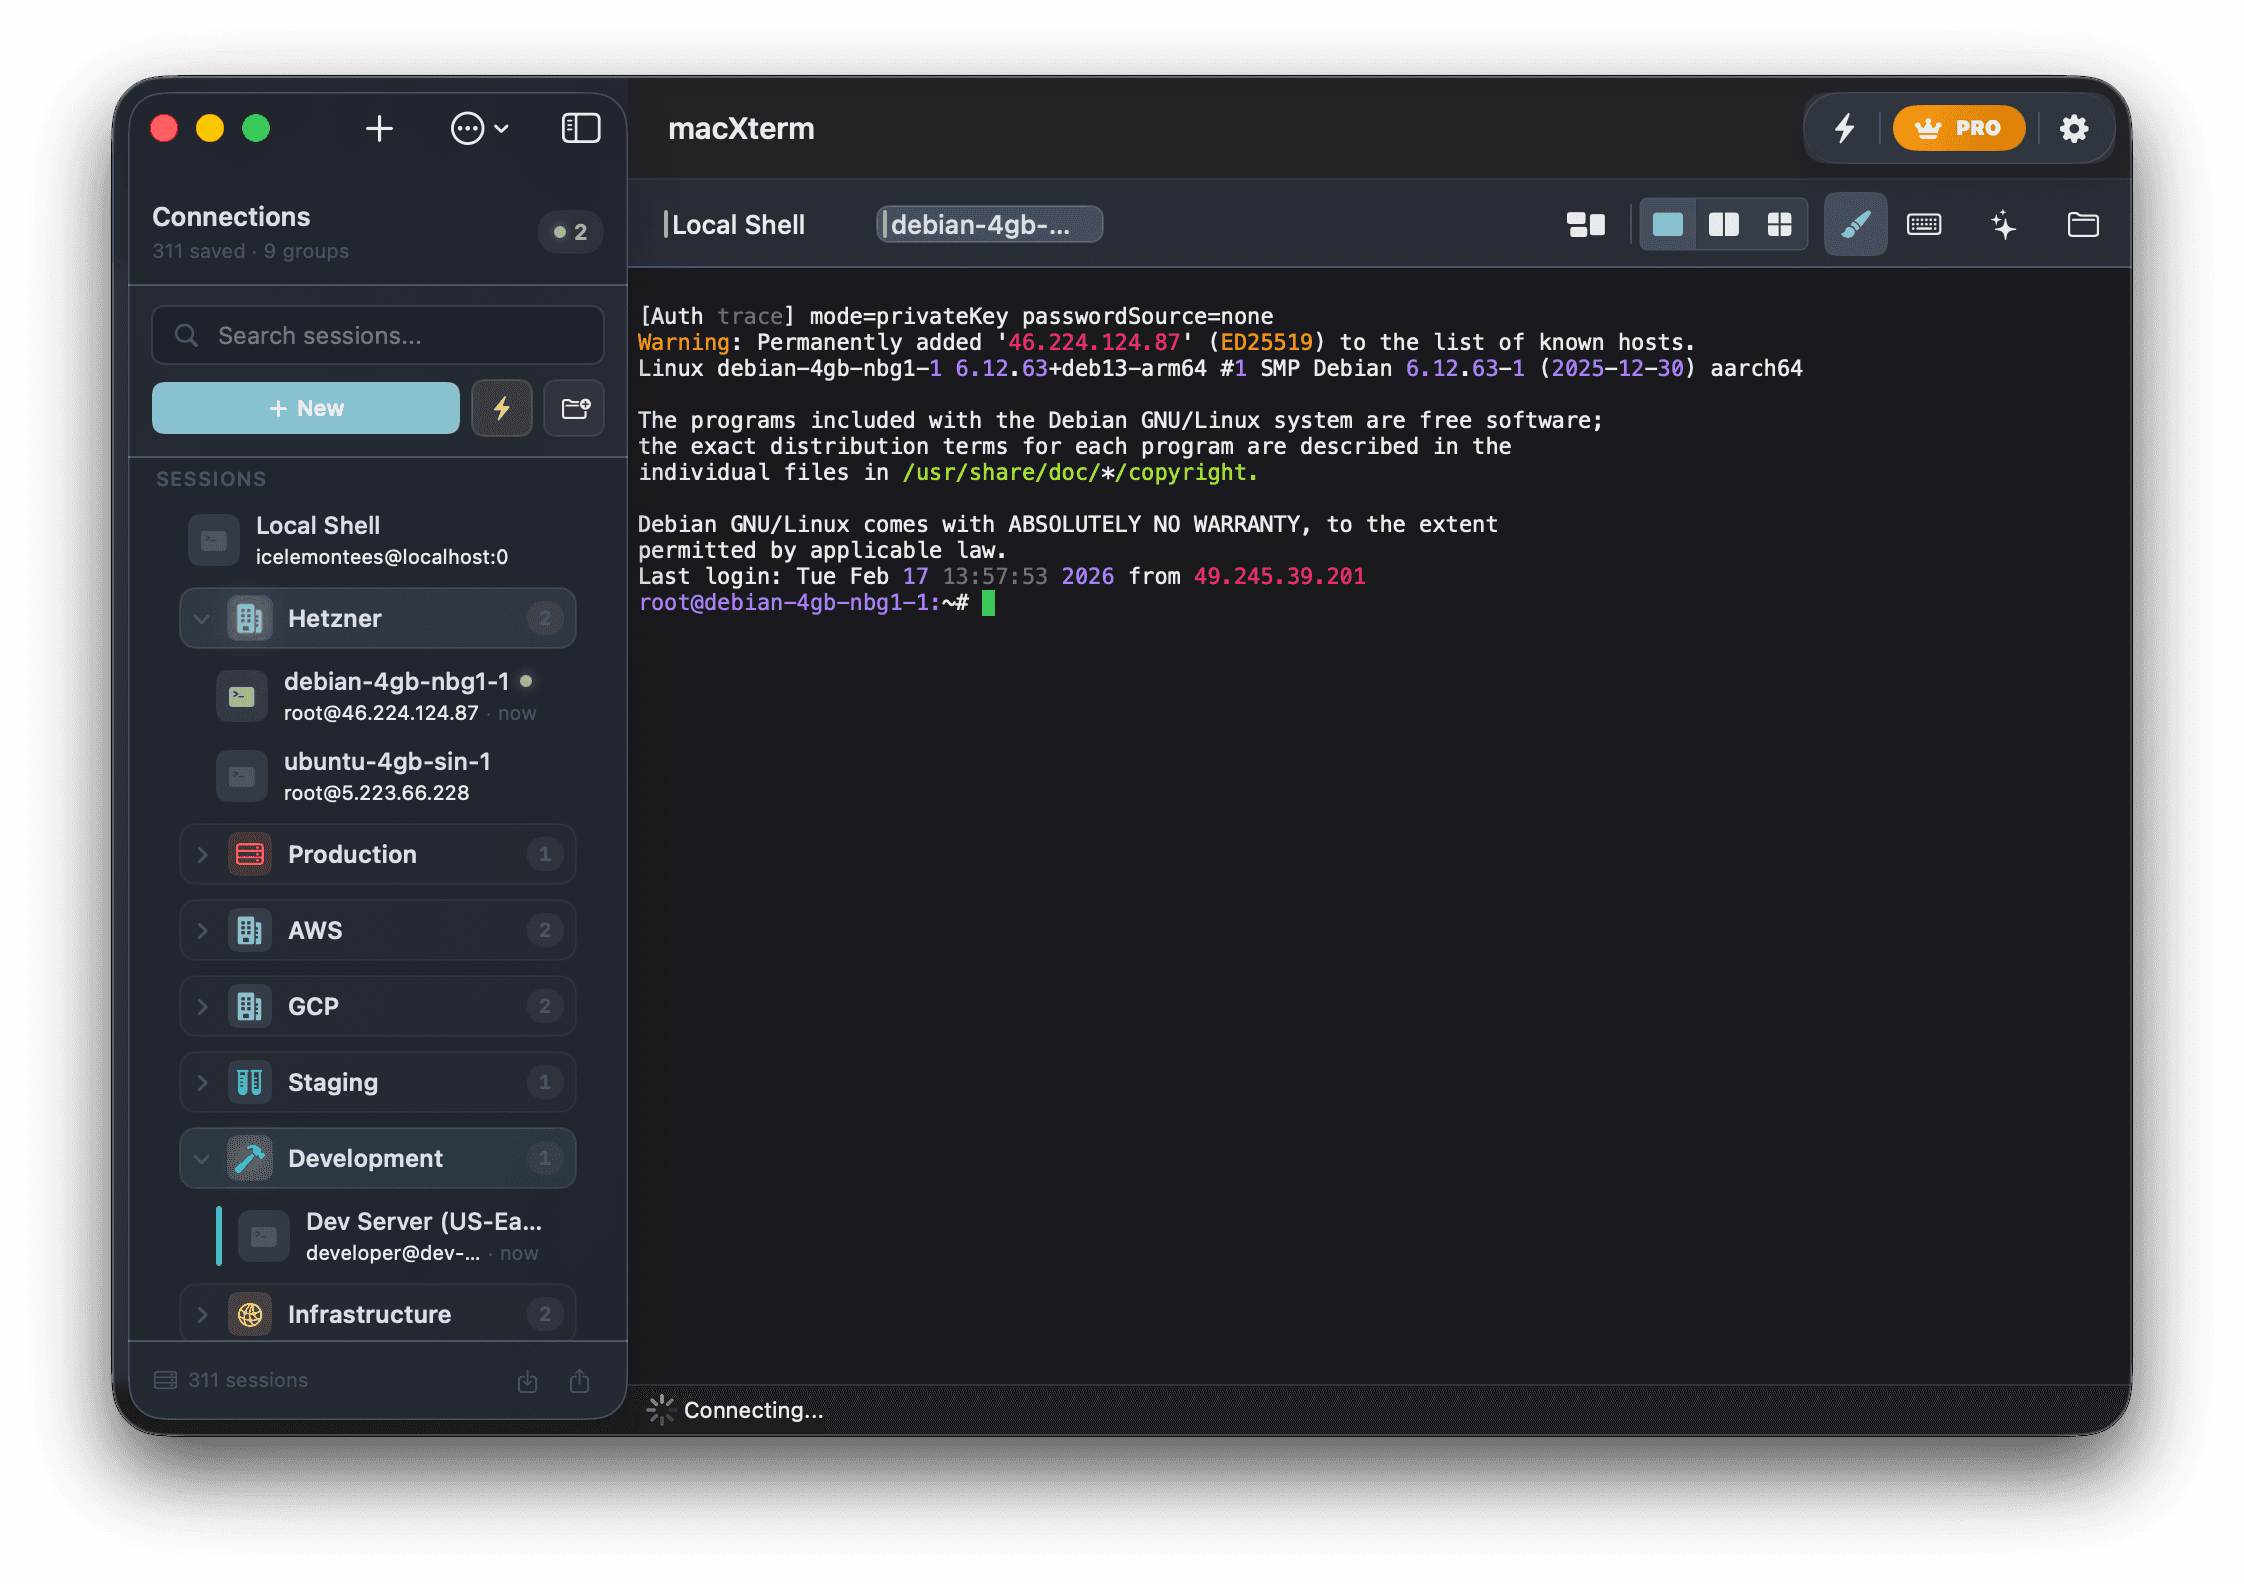This screenshot has height=1584, width=2244.
Task: Select the four-pane grid layout
Action: (x=1779, y=225)
